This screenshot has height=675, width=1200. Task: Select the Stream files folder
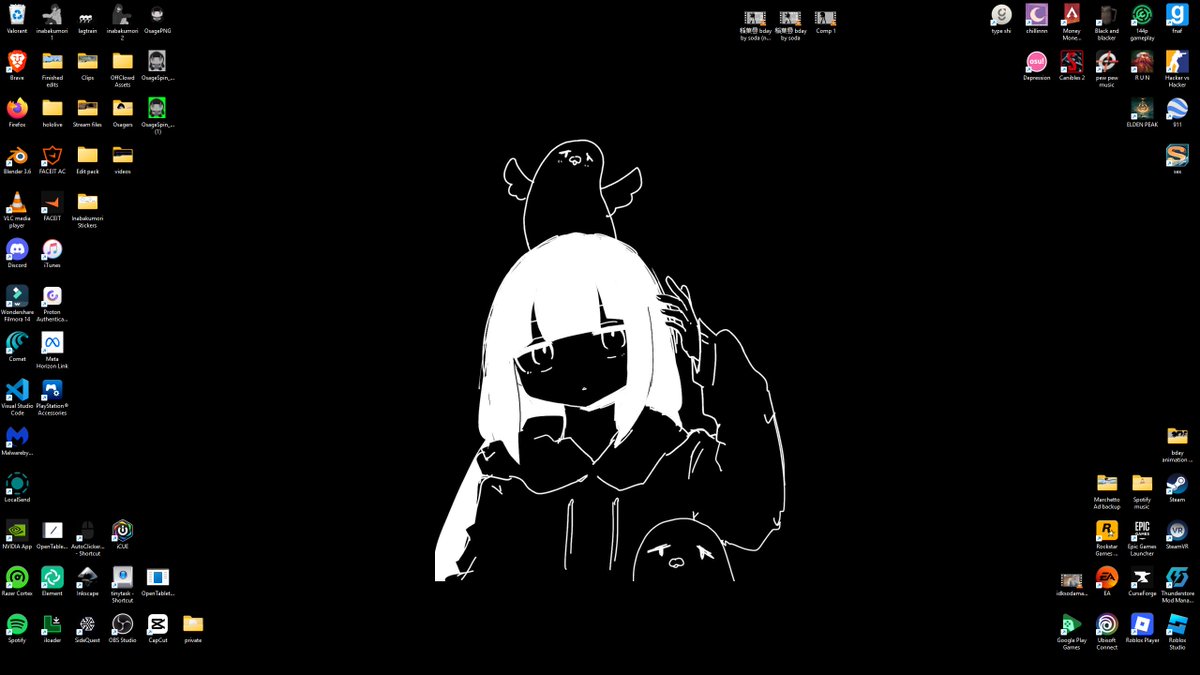(87, 108)
